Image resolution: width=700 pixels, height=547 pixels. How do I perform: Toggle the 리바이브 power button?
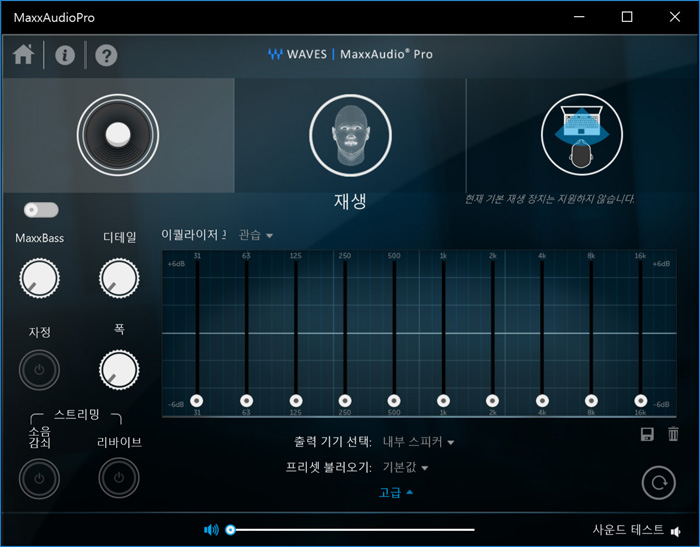119,478
